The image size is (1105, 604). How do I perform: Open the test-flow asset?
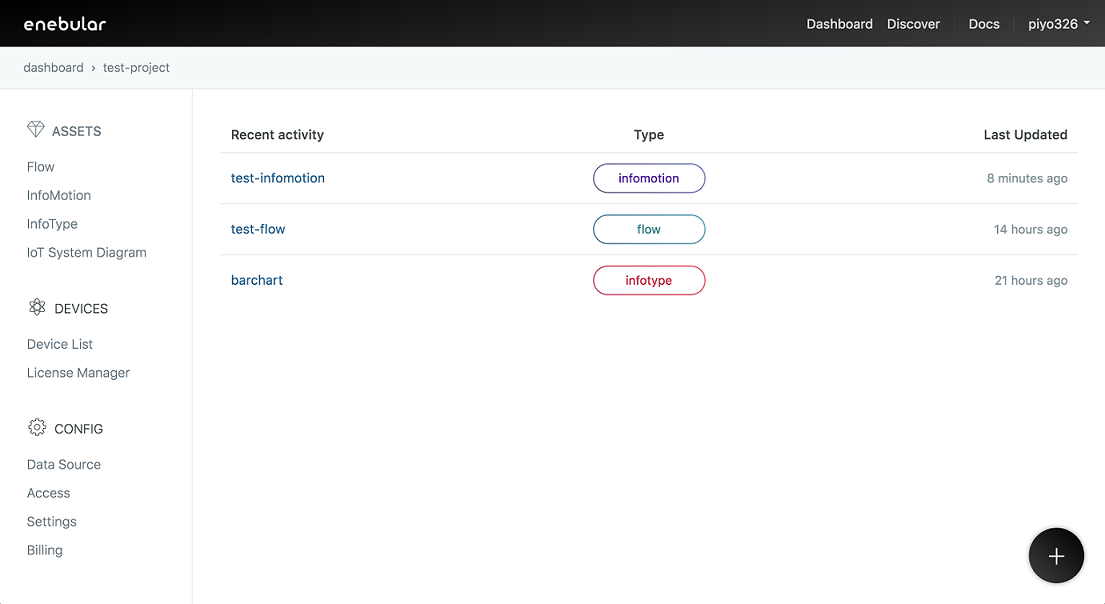tap(258, 229)
